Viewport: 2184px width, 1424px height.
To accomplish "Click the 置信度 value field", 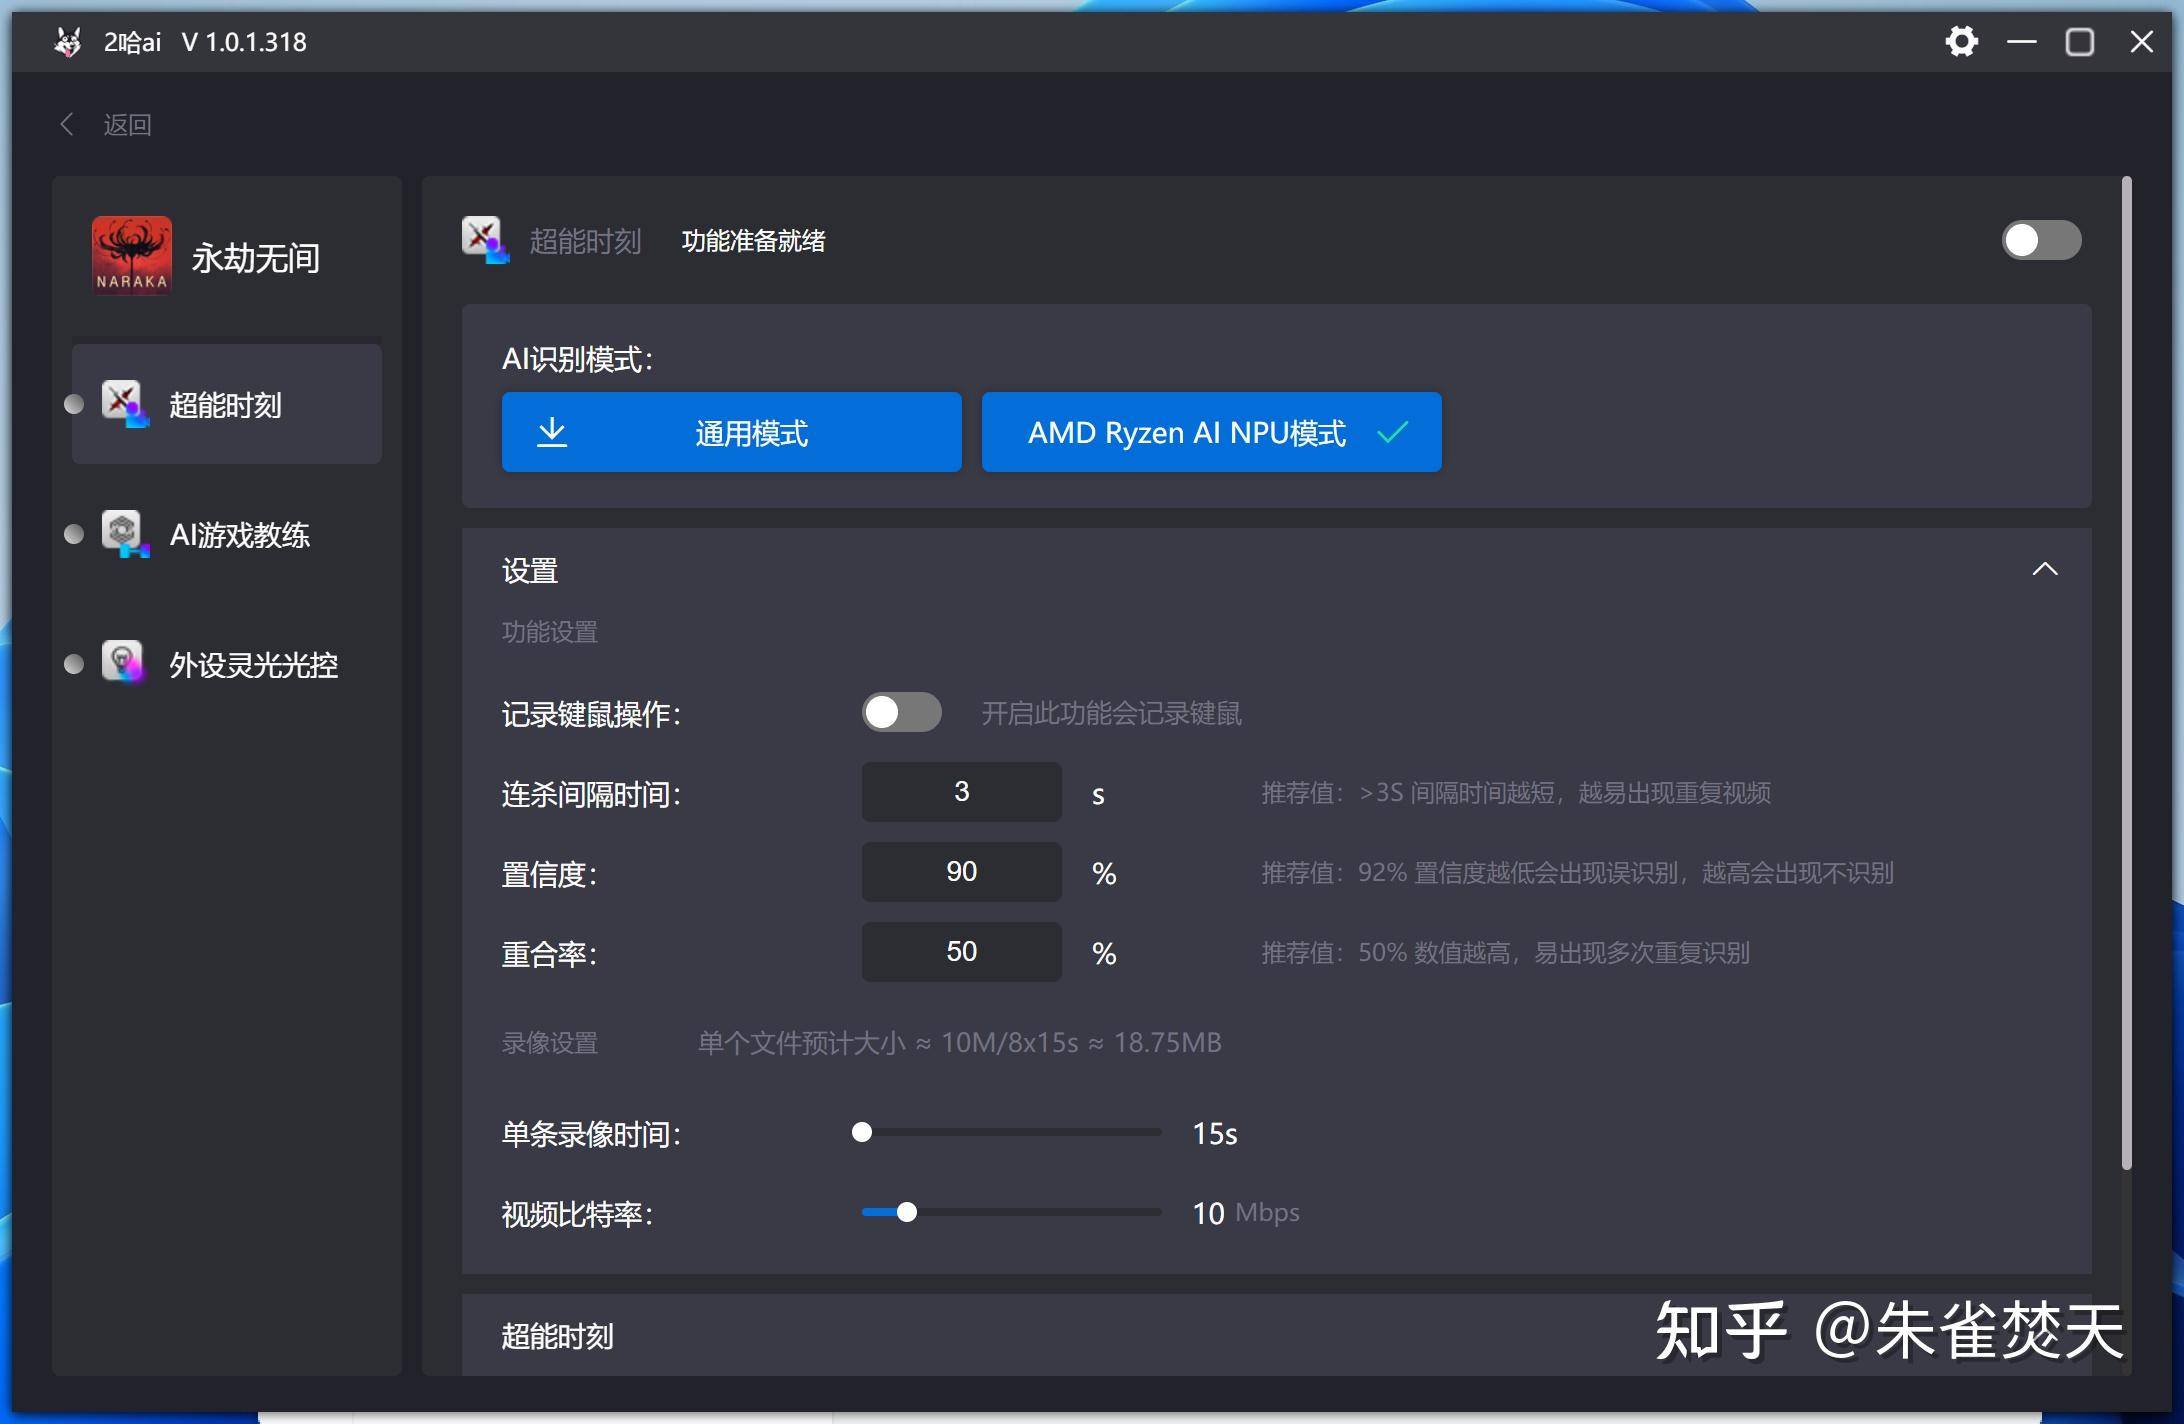I will point(962,872).
